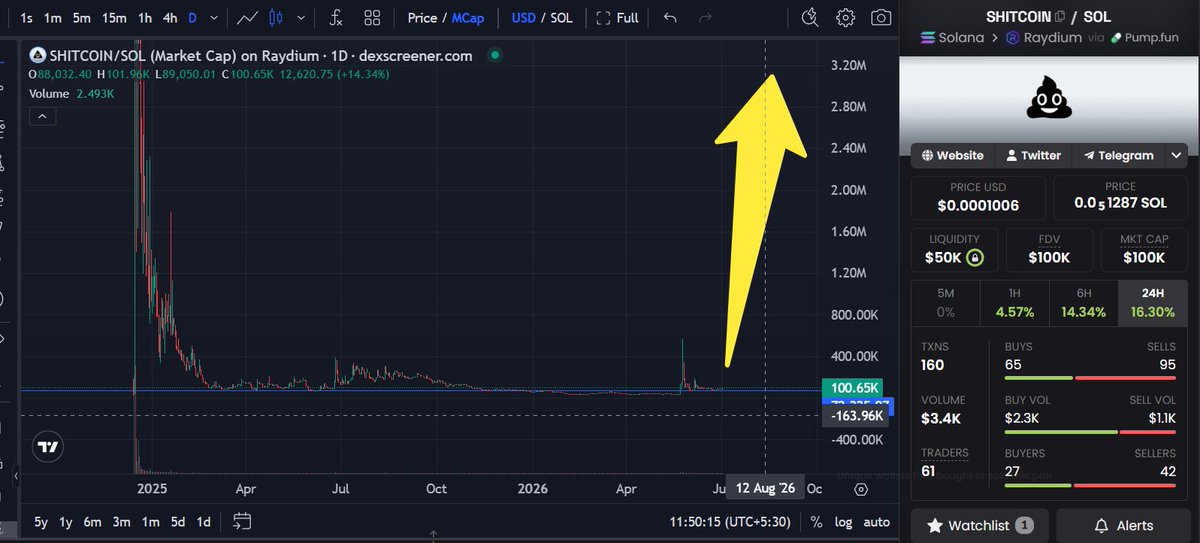This screenshot has width=1200, height=543.
Task: Click the TradingView logo
Action: [48, 447]
